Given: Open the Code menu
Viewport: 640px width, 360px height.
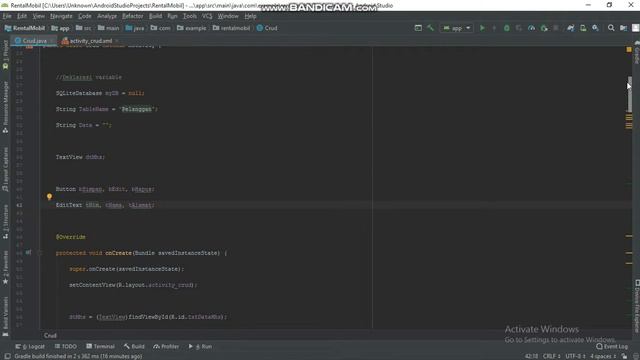Looking at the screenshot, I should click(x=85, y=16).
